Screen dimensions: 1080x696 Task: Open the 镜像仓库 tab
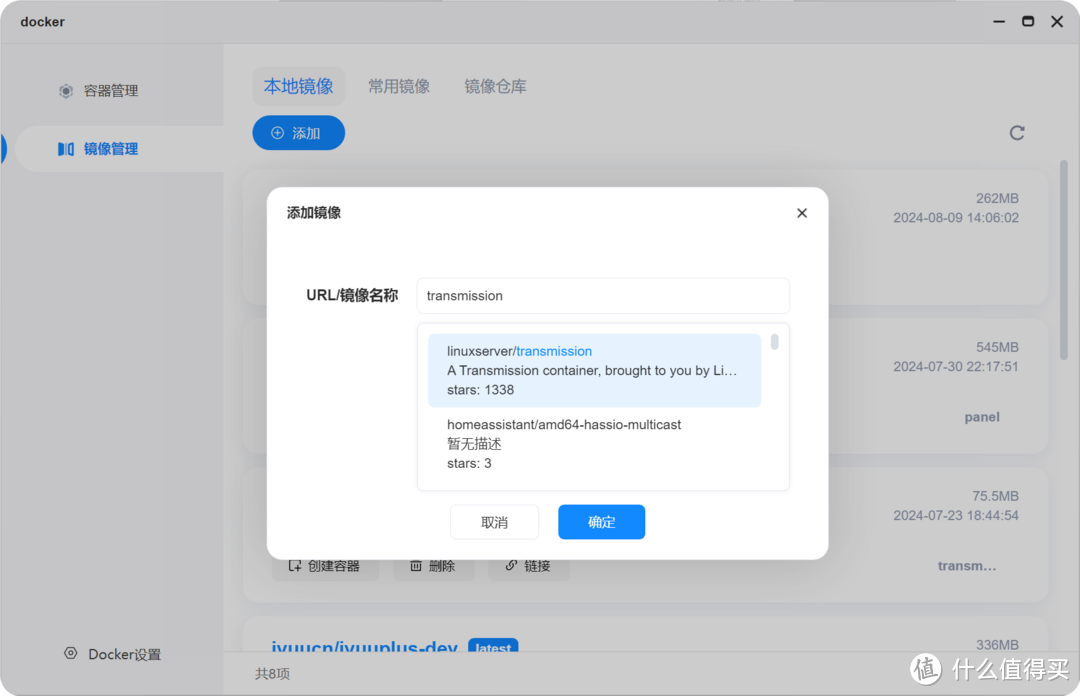click(495, 86)
